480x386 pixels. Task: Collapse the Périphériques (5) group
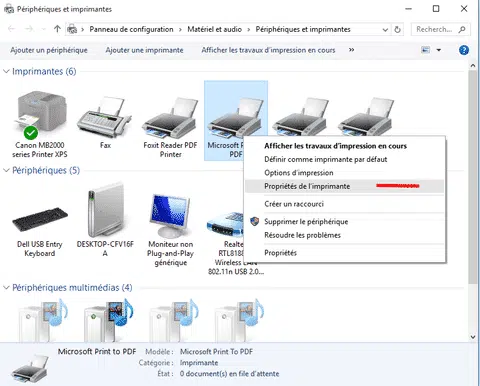pyautogui.click(x=6, y=170)
